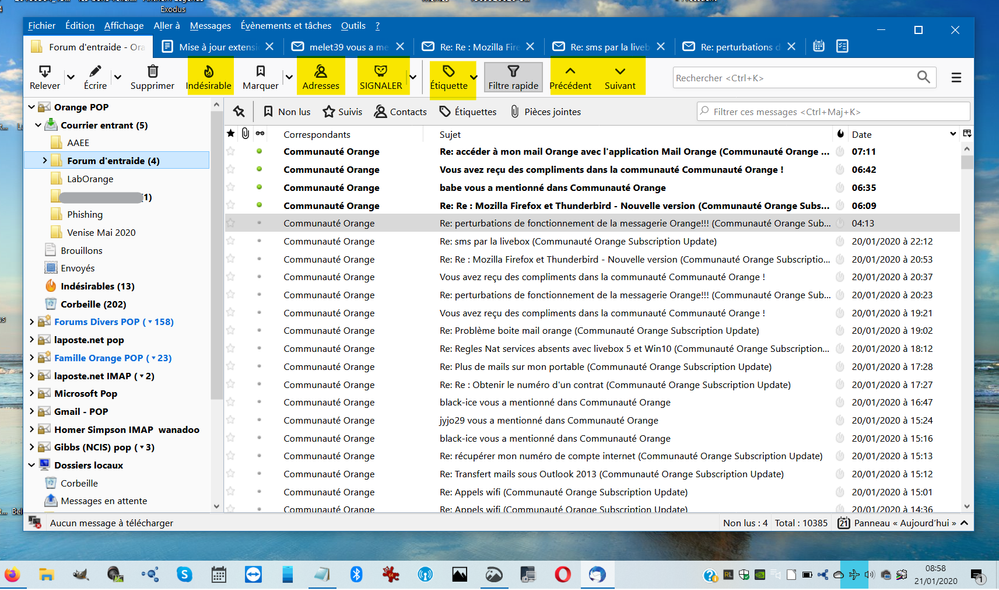Toggle the Non lus unread filter
999x590 pixels.
[286, 112]
